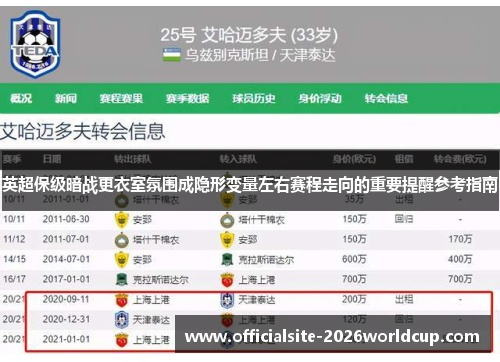Click the 安郅 crest in the 2014-07-01 row's 转出球队 column
Screen dimensions: 500x362
pos(122,260)
